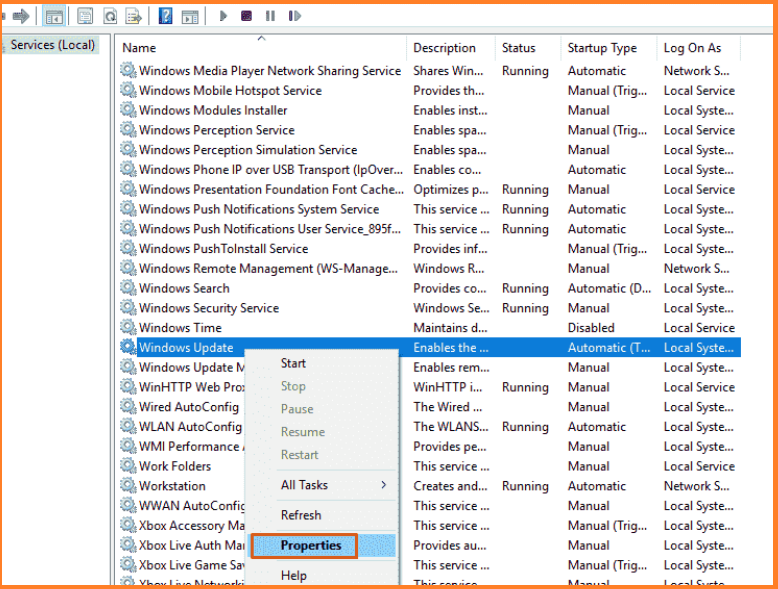Image resolution: width=778 pixels, height=589 pixels.
Task: Click Disabled startup type for Windows Time
Action: click(591, 328)
